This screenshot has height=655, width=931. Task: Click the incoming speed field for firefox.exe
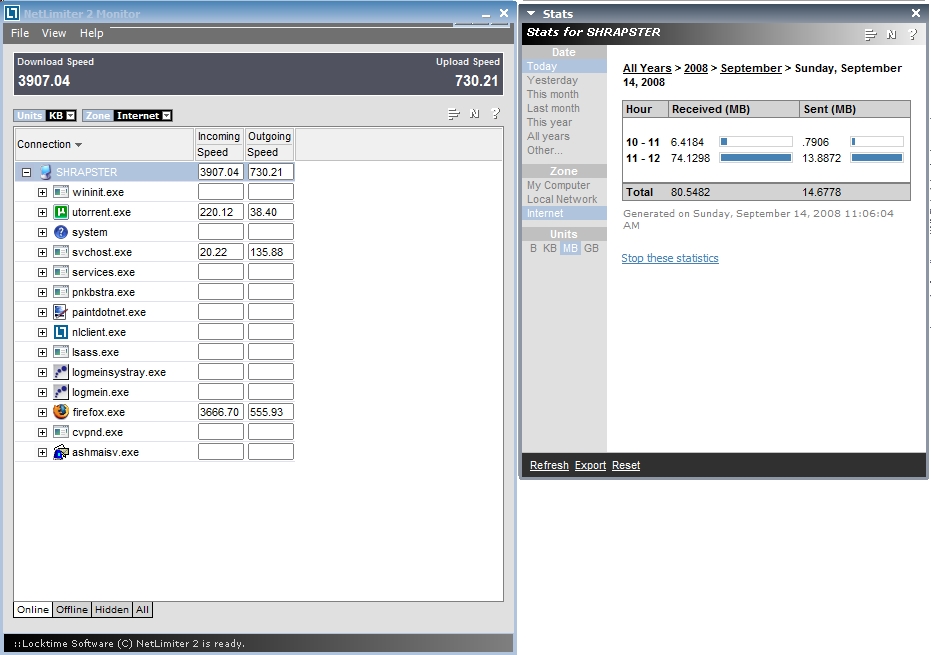[220, 412]
